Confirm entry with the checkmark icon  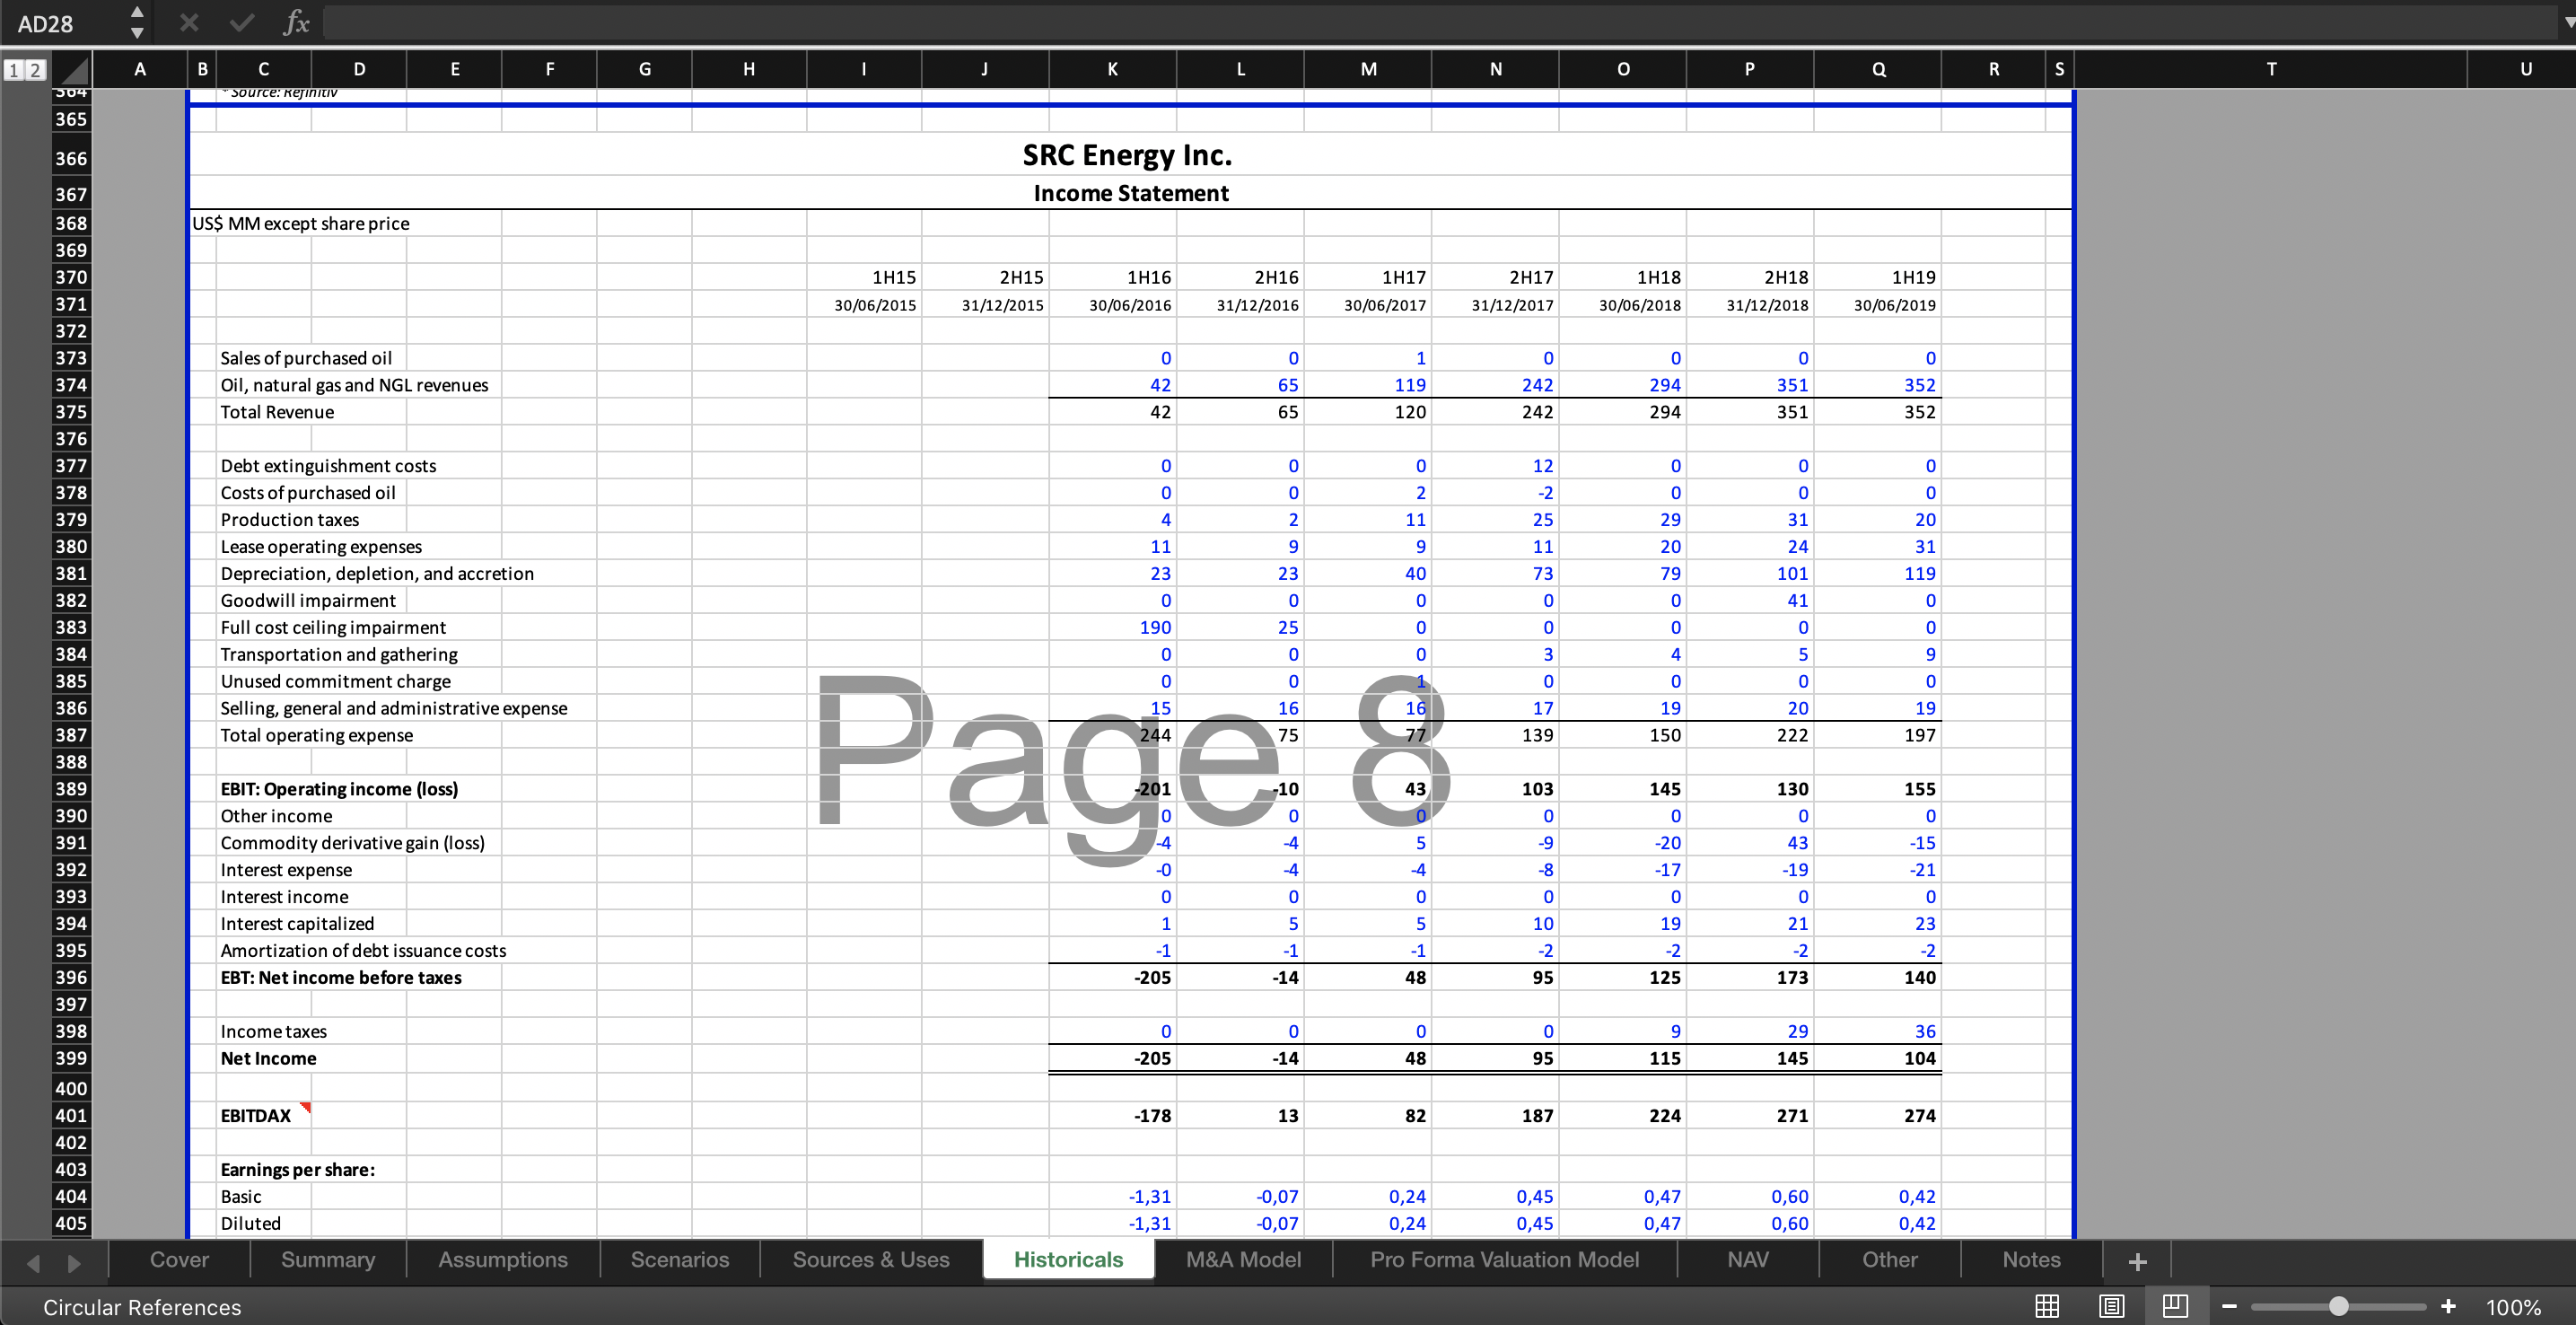[241, 22]
